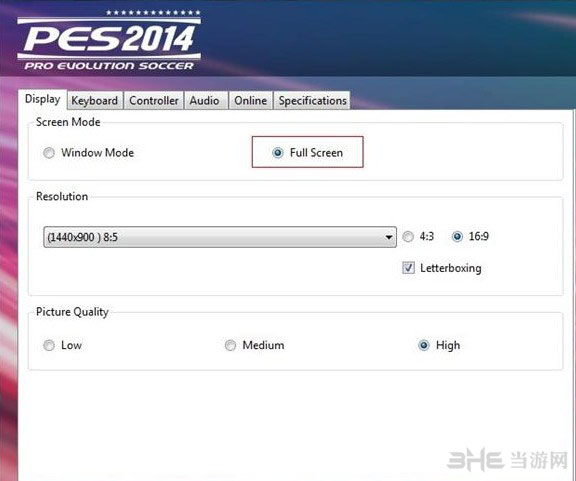Go to the Audio tab
Viewport: 576px width, 481px height.
pyautogui.click(x=205, y=101)
